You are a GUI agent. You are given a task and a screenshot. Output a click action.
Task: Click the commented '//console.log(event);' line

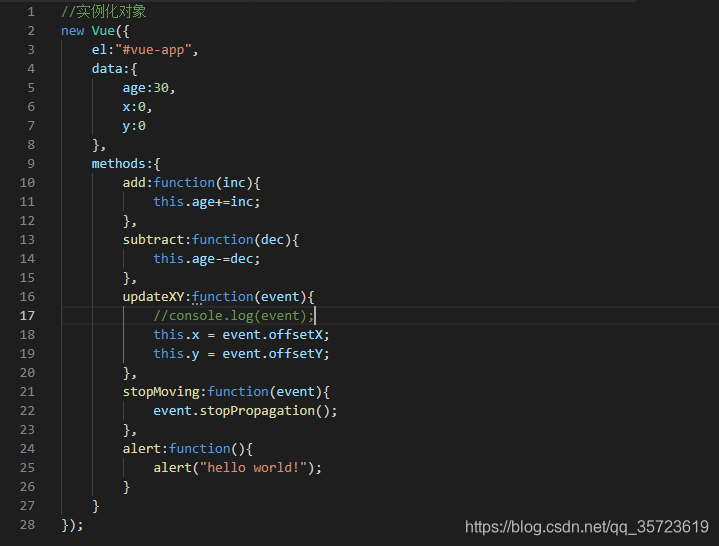[x=233, y=315]
